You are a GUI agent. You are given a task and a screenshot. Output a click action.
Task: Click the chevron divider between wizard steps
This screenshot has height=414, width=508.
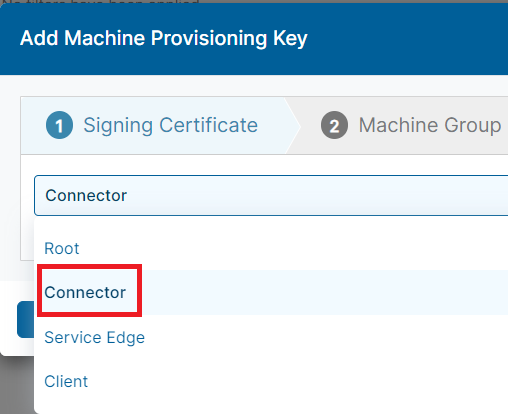tap(293, 126)
